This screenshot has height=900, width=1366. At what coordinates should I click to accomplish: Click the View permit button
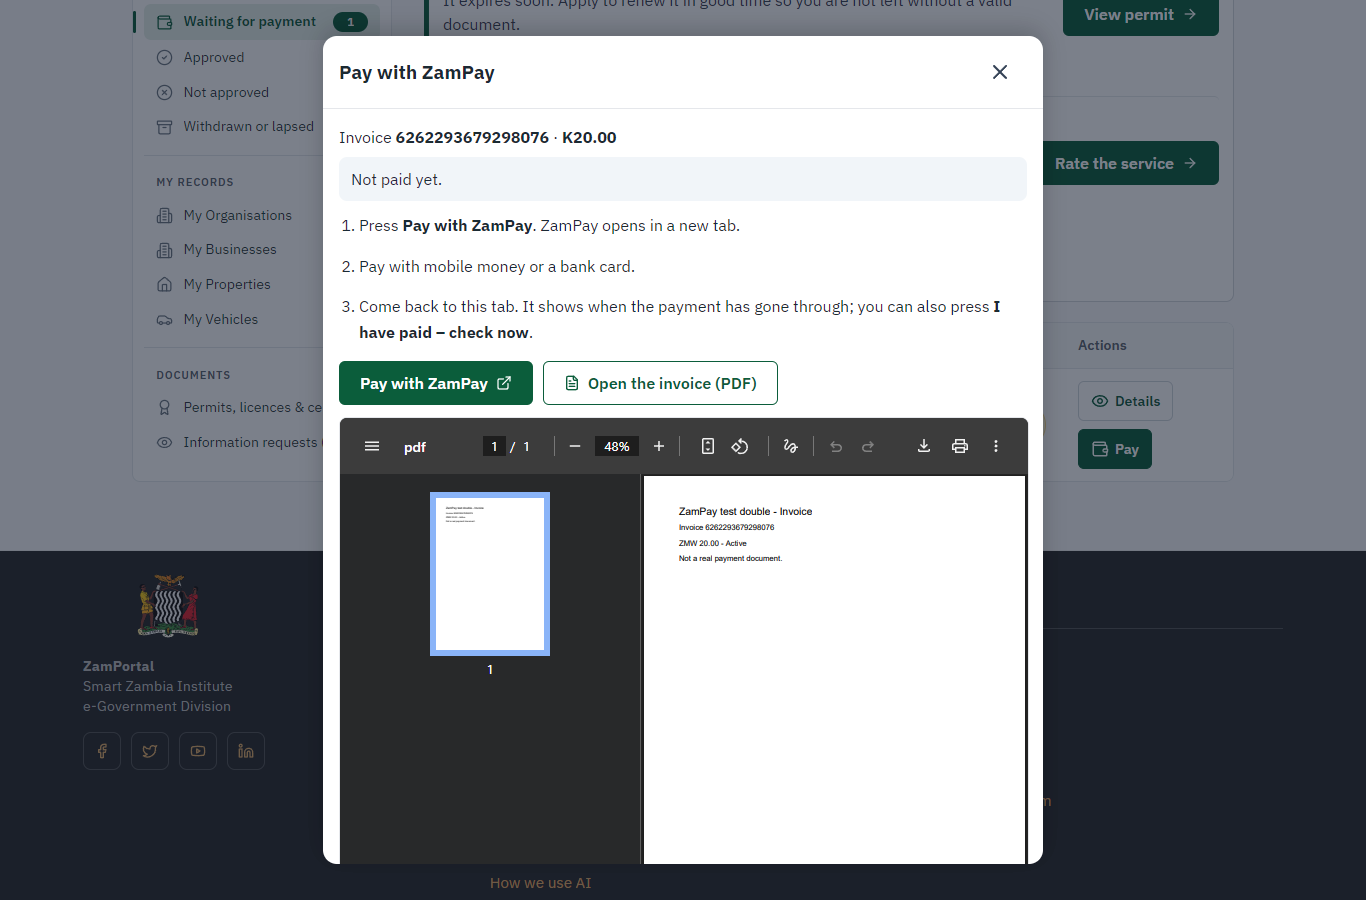pyautogui.click(x=1140, y=14)
